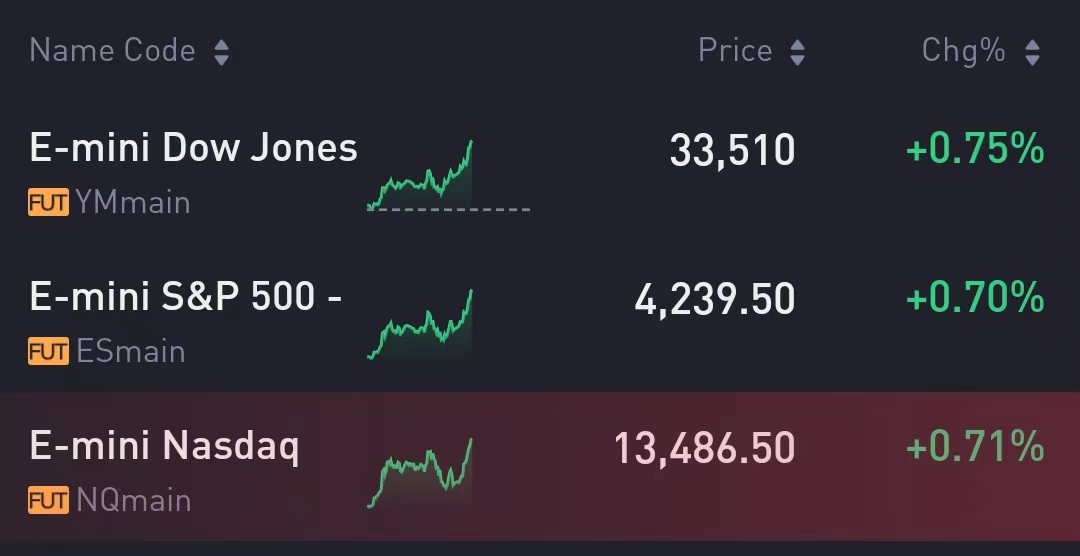Open the E-mini Dow Jones futures row

(x=193, y=148)
